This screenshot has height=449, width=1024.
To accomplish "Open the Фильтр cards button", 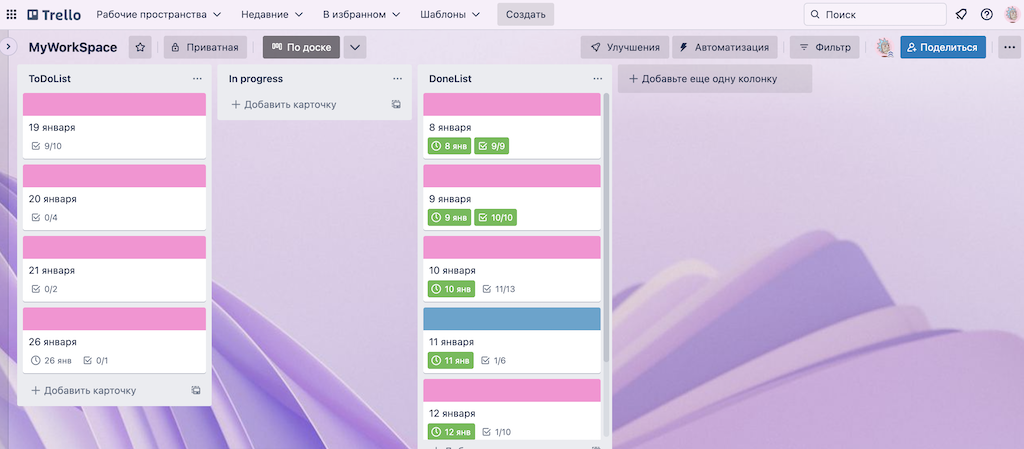I will [x=825, y=48].
